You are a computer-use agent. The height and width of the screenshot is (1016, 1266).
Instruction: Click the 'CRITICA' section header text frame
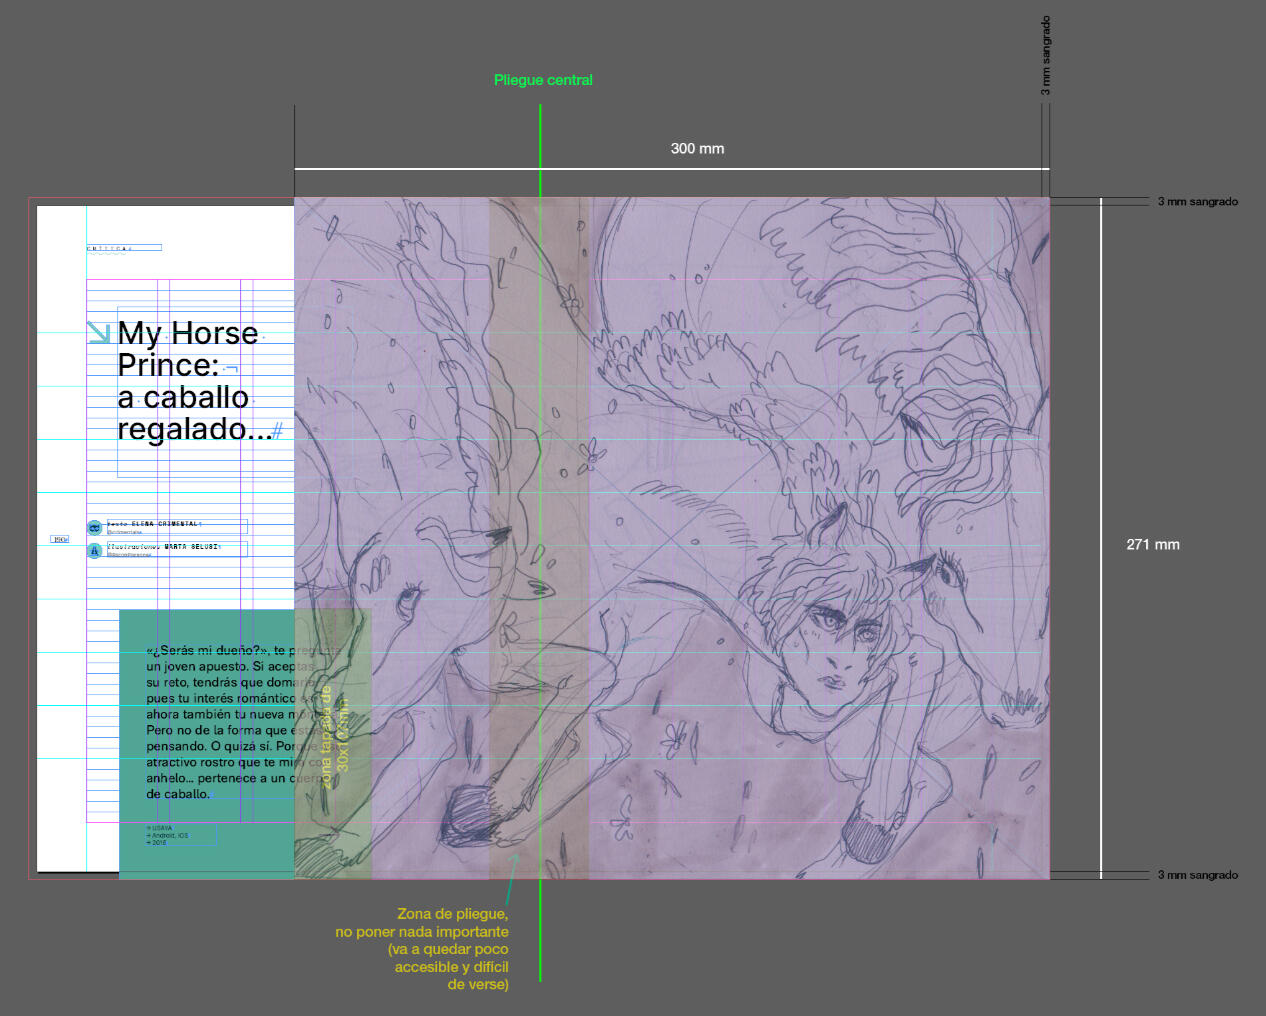click(x=124, y=248)
